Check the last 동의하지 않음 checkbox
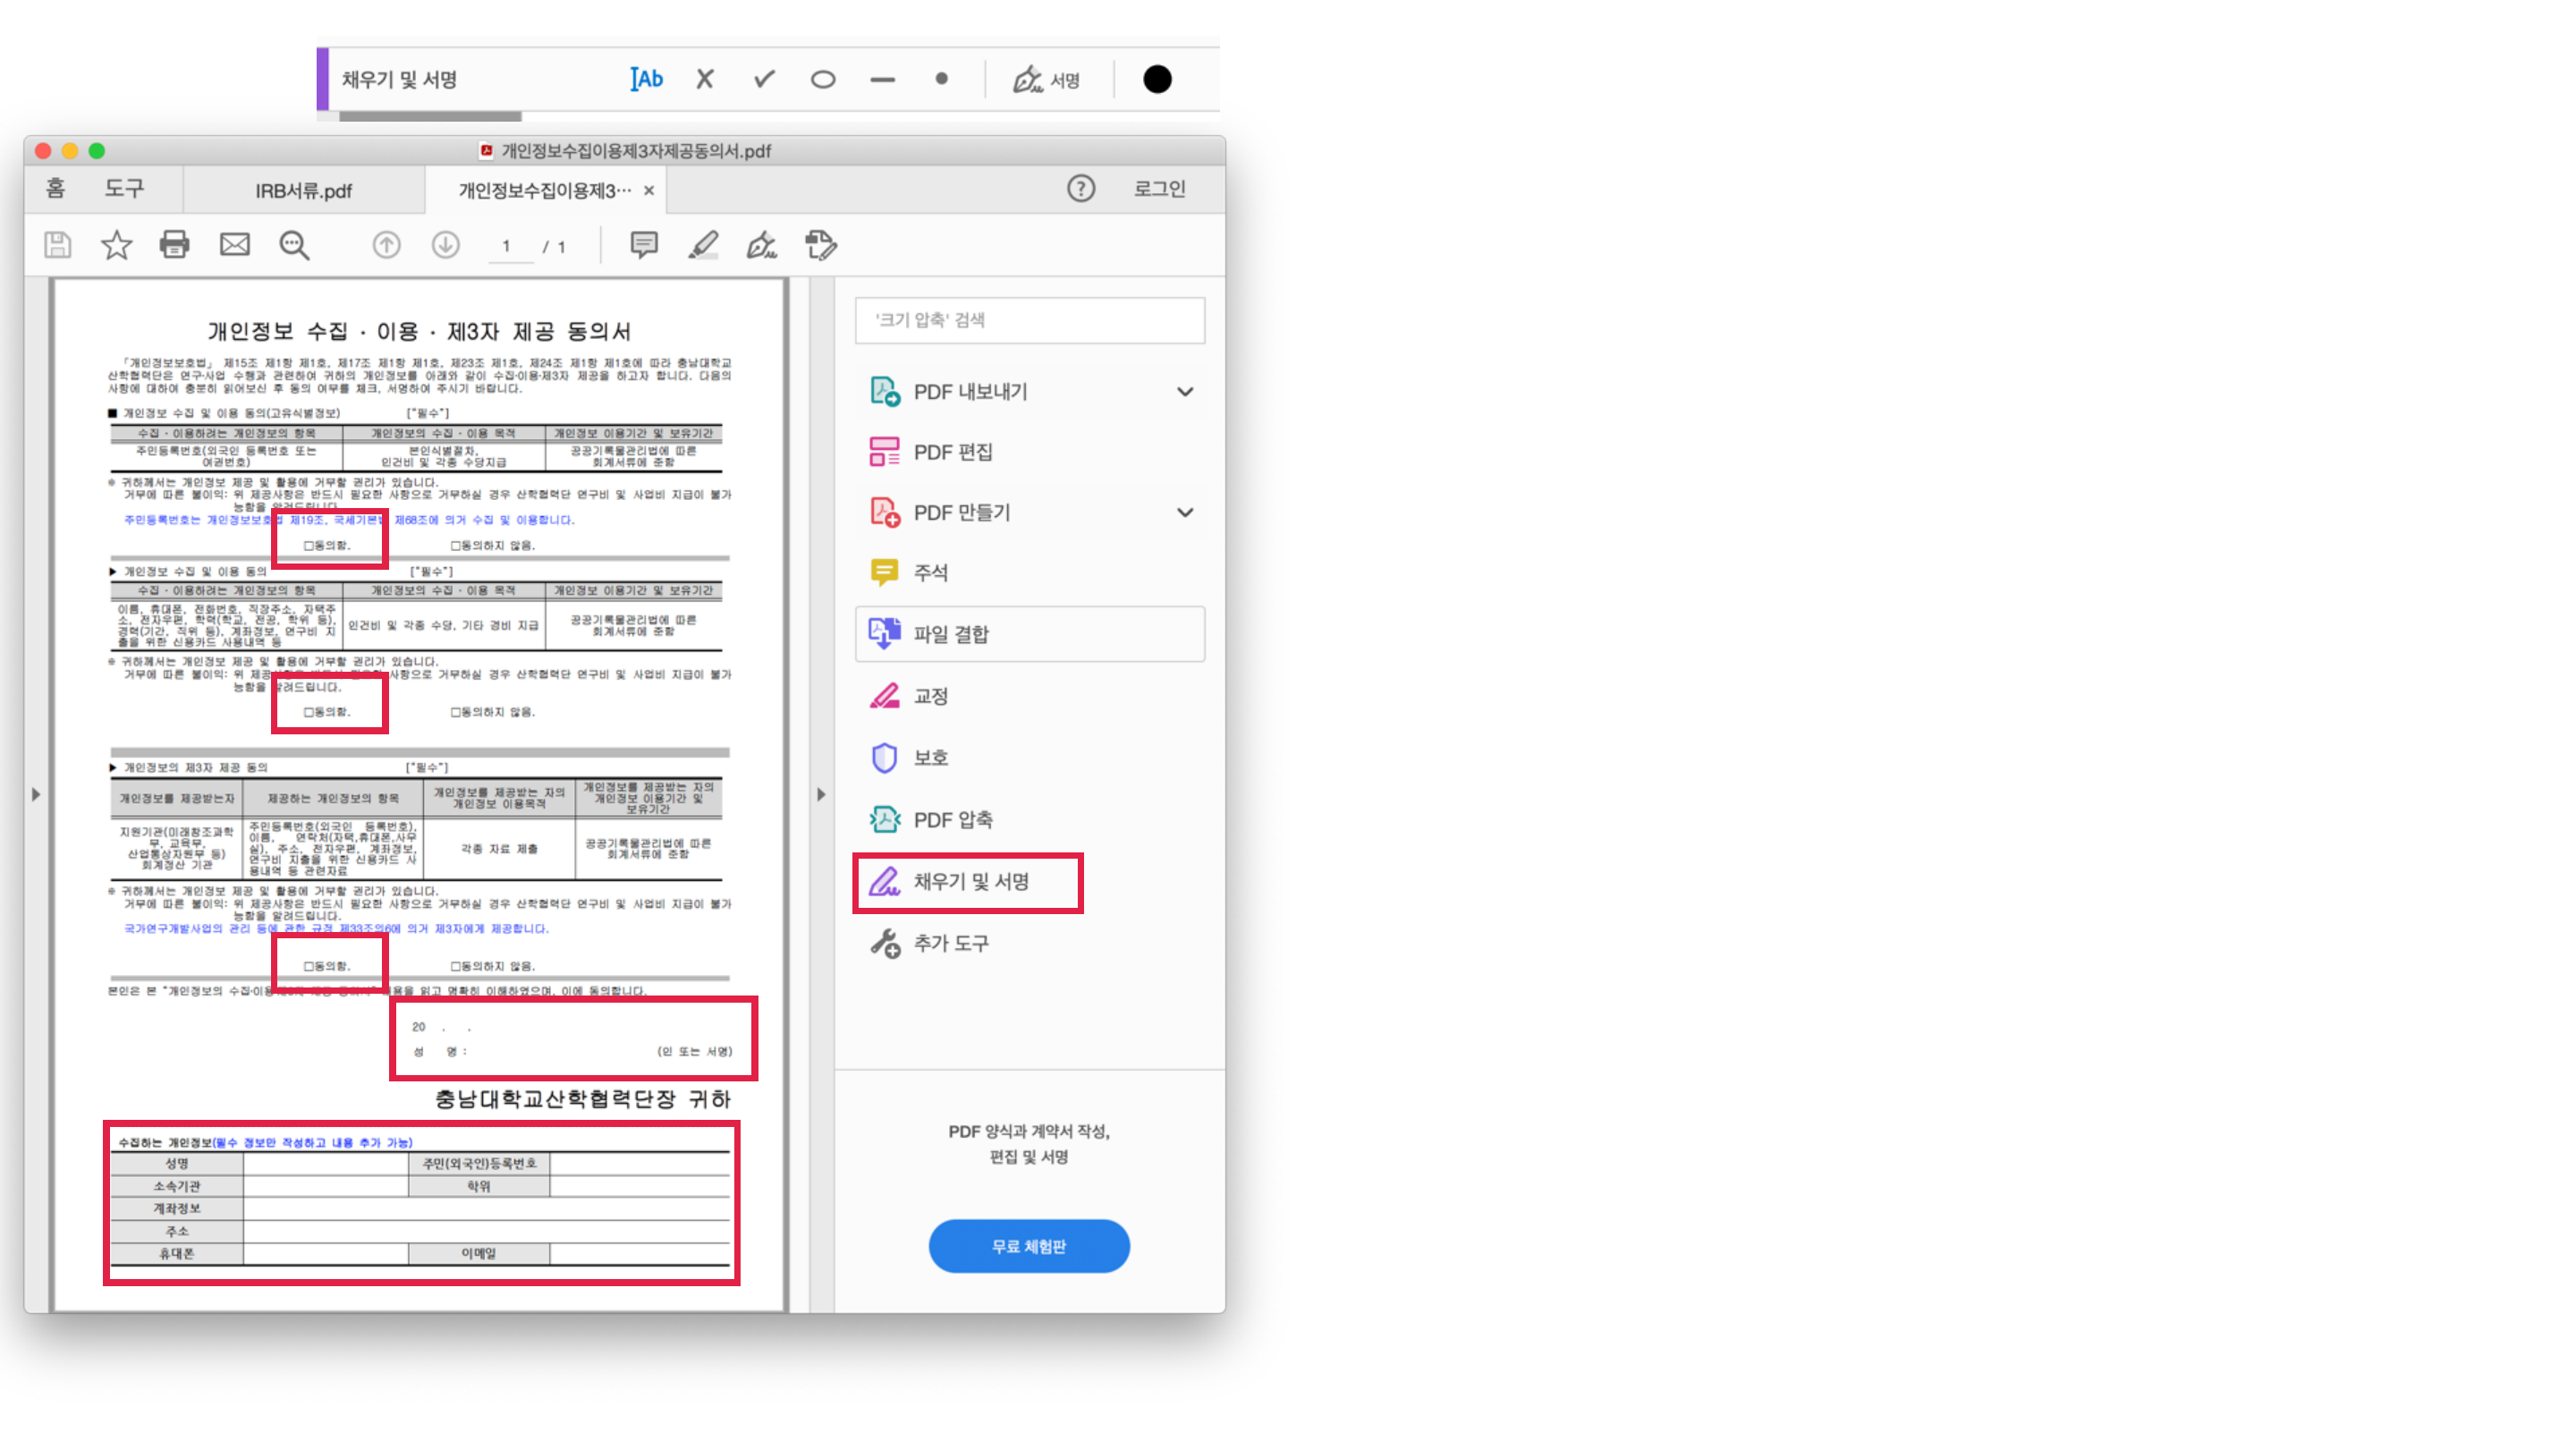 point(455,966)
